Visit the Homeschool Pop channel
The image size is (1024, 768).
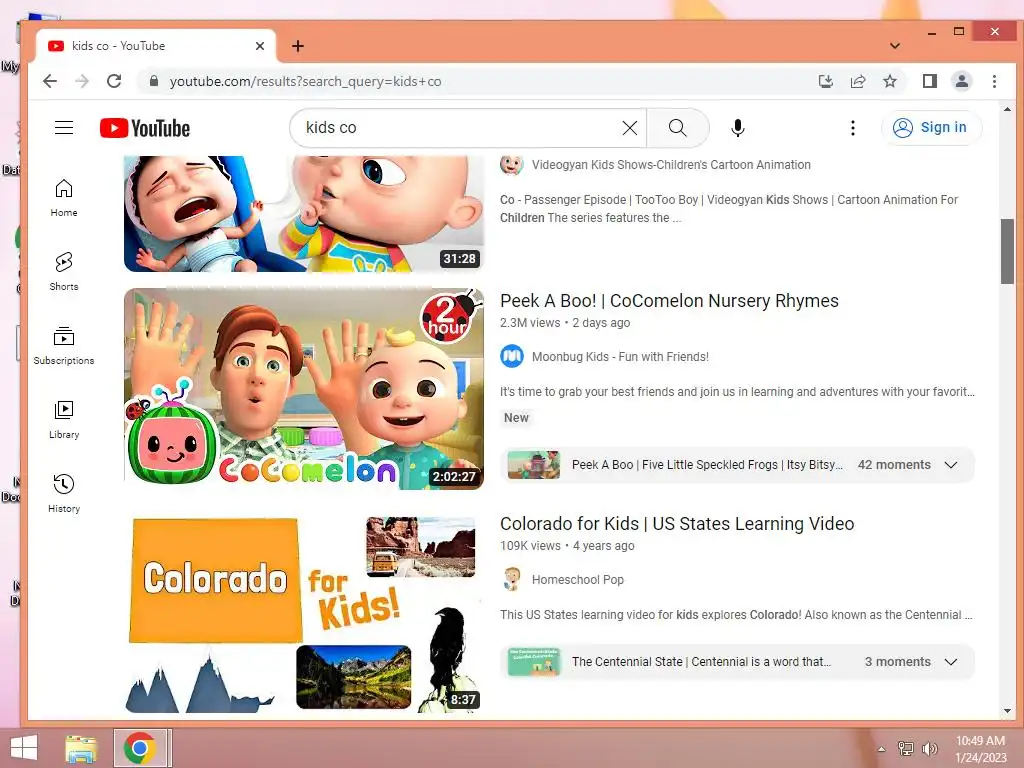577,580
